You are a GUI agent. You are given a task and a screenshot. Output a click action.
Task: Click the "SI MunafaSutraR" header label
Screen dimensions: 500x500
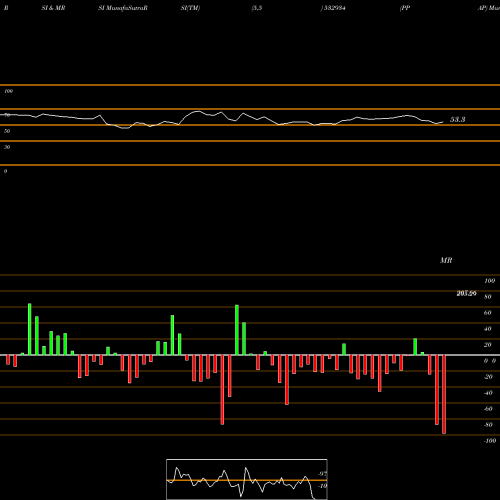coord(123,8)
